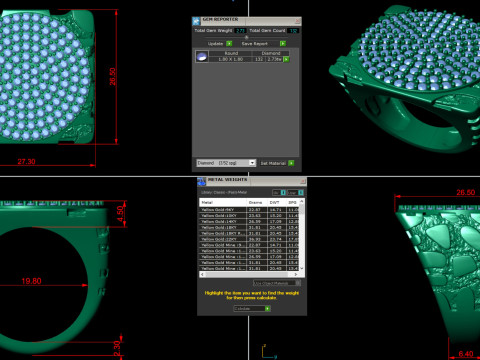Click the Total Gem Count value field
Viewport: 480px width, 360px height.
click(x=293, y=31)
